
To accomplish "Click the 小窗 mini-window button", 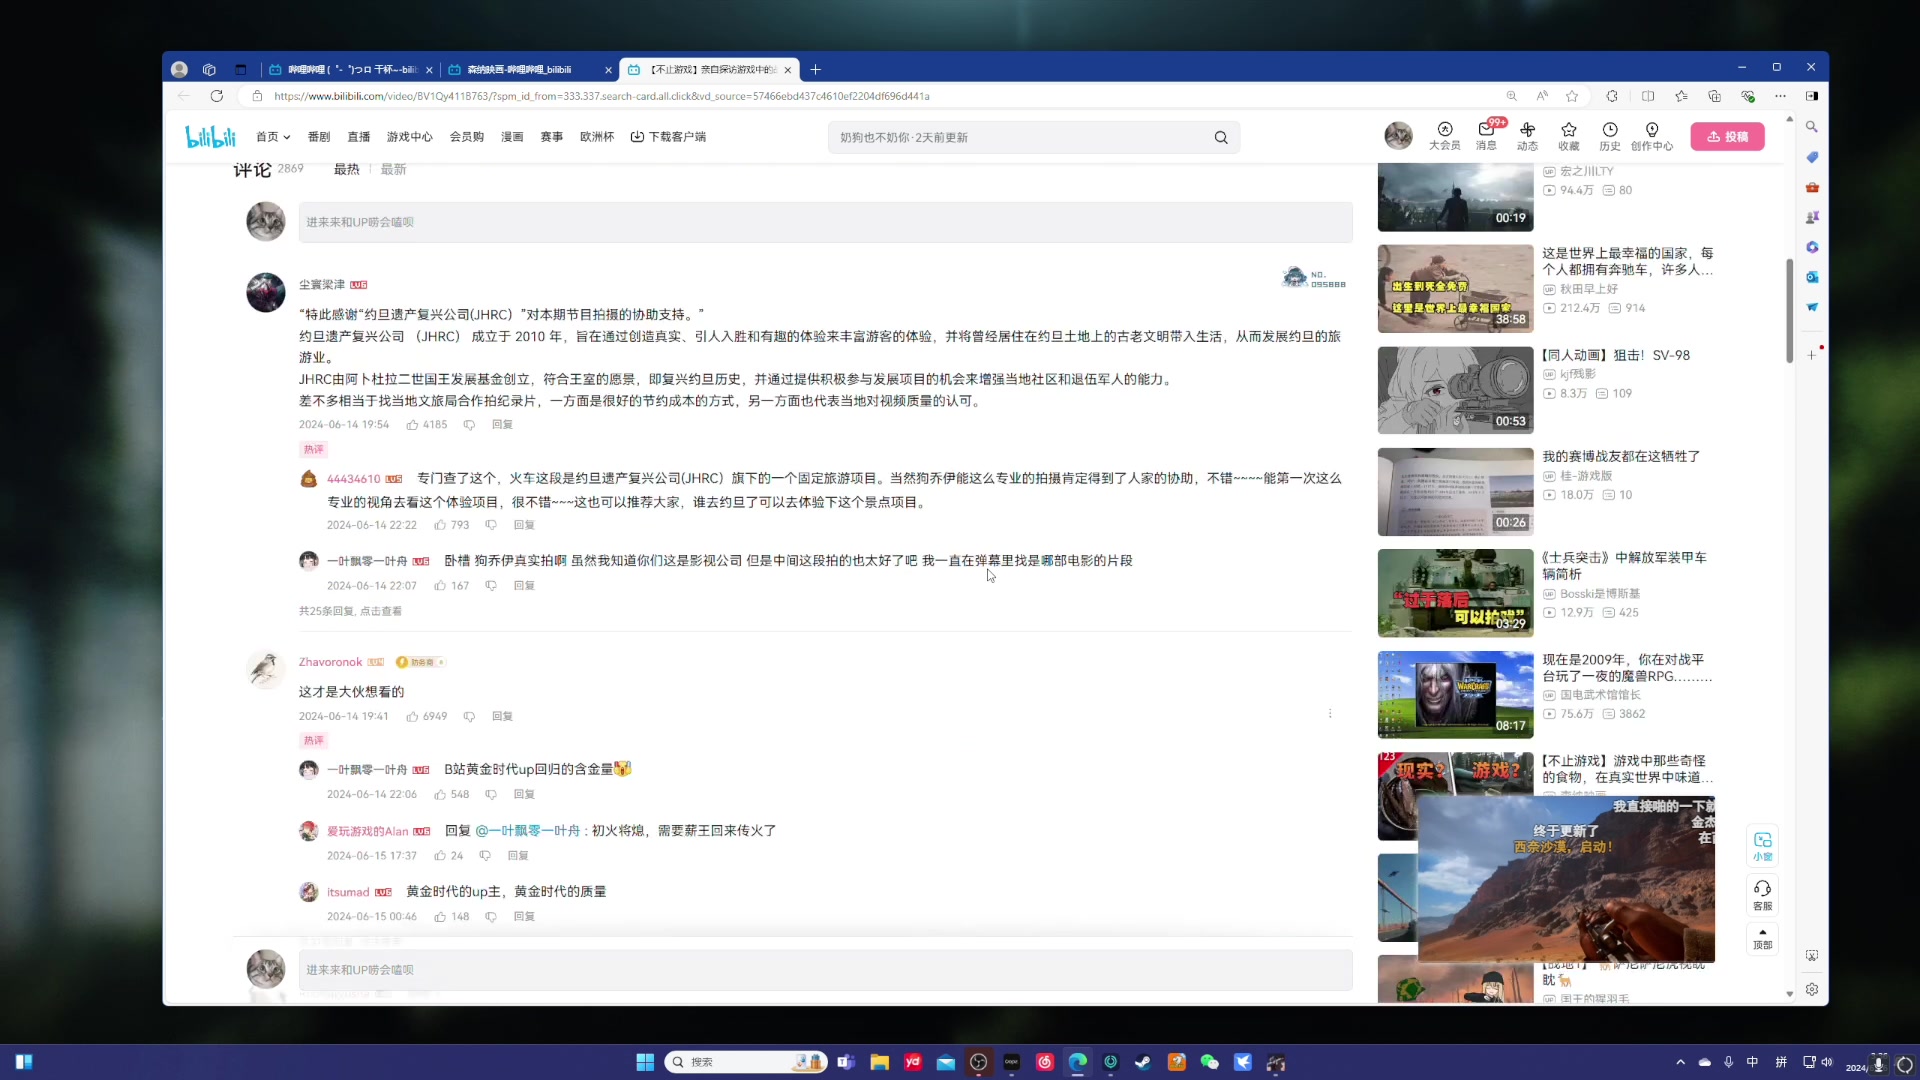I will pos(1762,846).
